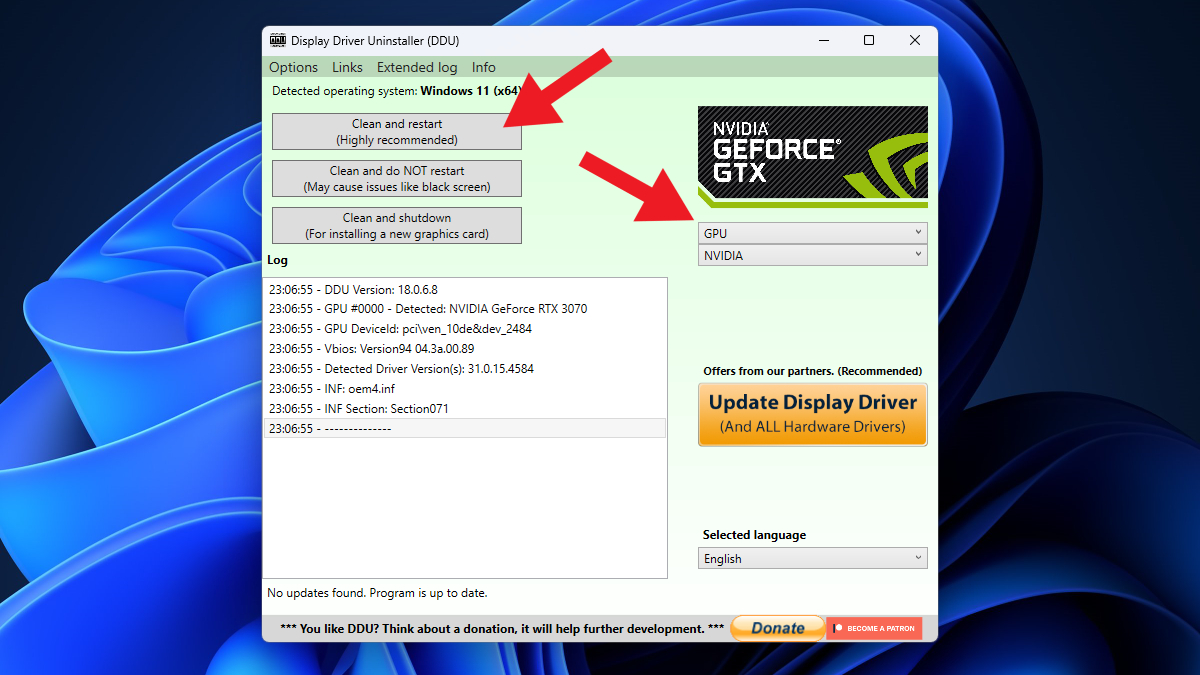Click the Update Display Driver offer button
The height and width of the screenshot is (675, 1200).
(812, 413)
